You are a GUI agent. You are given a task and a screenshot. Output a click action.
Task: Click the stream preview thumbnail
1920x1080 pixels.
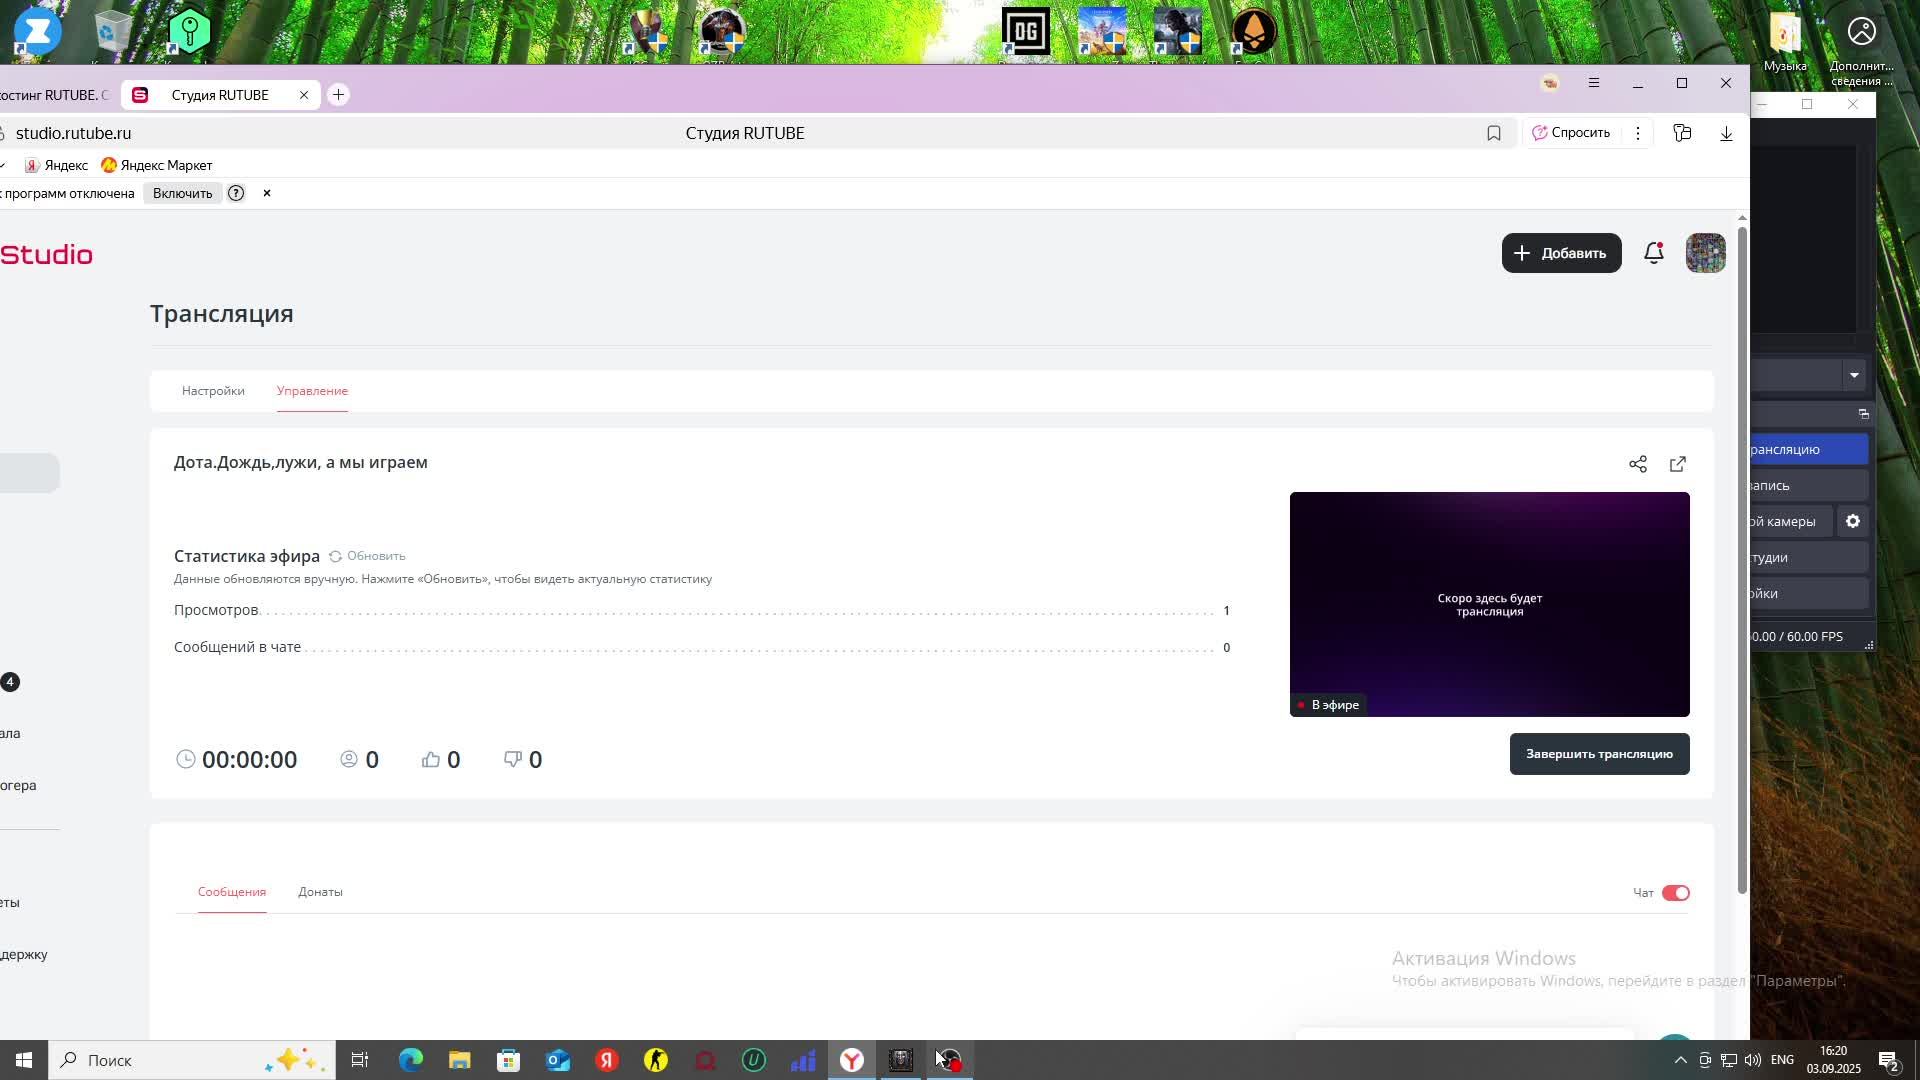(x=1489, y=604)
